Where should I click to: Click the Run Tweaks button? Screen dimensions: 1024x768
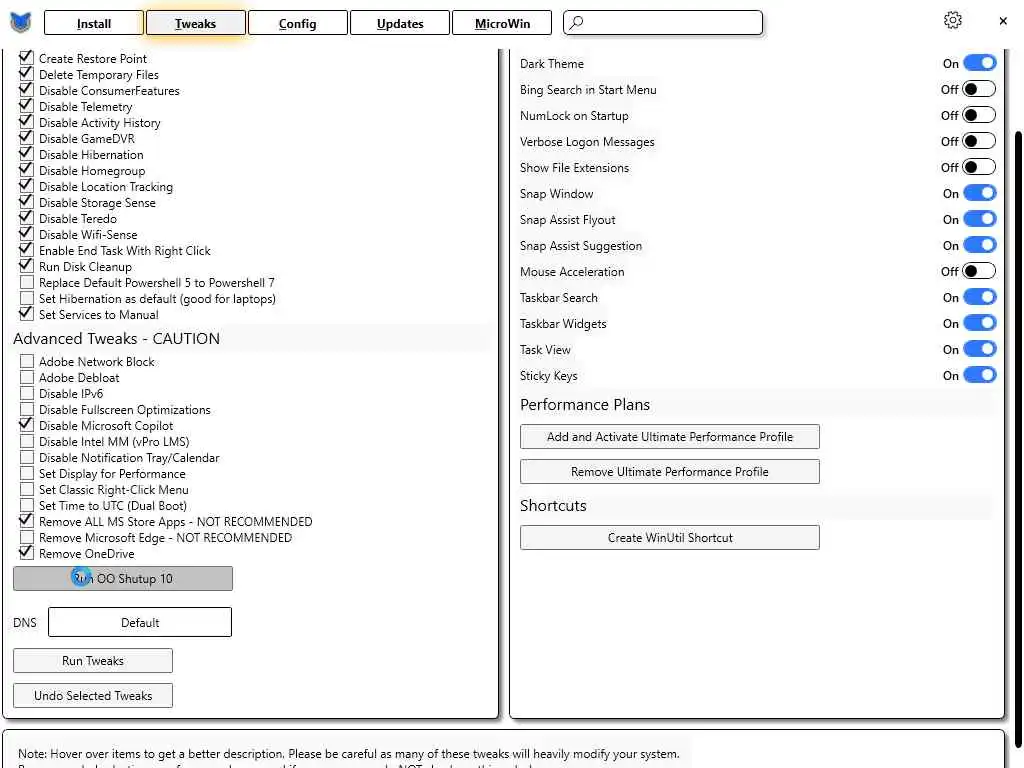coord(93,660)
